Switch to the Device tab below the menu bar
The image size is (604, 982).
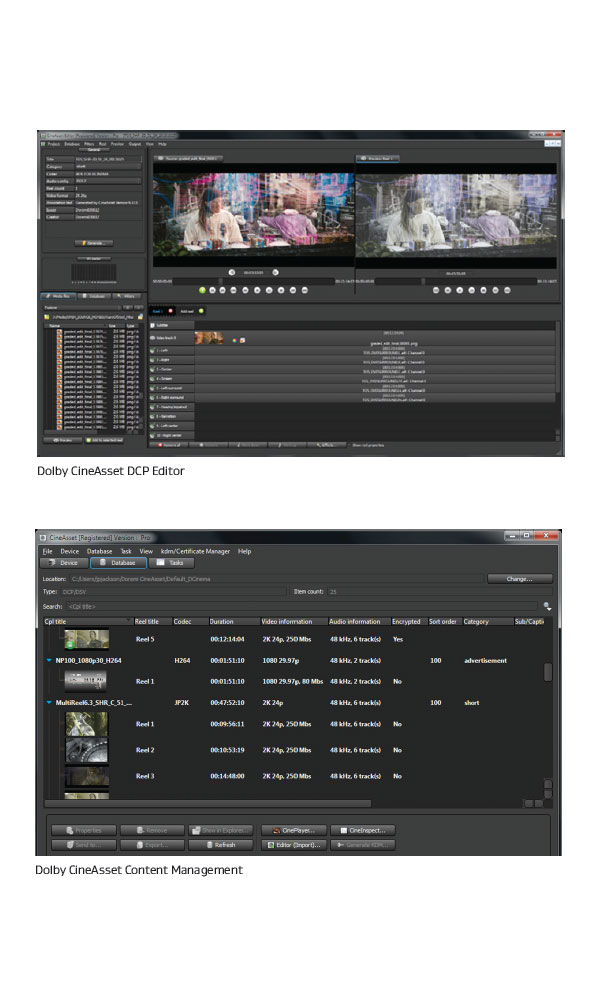click(x=64, y=562)
